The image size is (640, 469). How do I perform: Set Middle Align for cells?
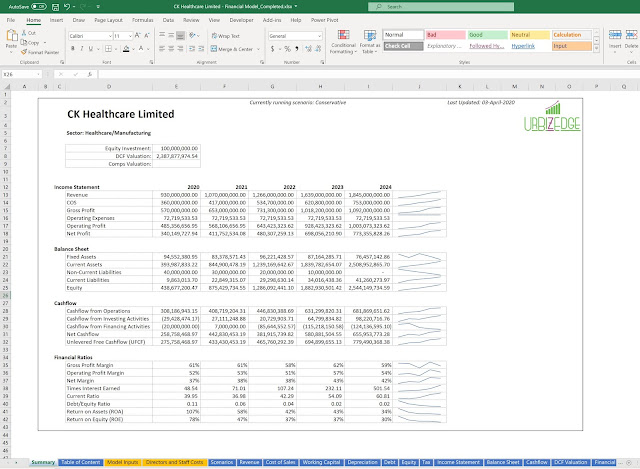[171, 36]
